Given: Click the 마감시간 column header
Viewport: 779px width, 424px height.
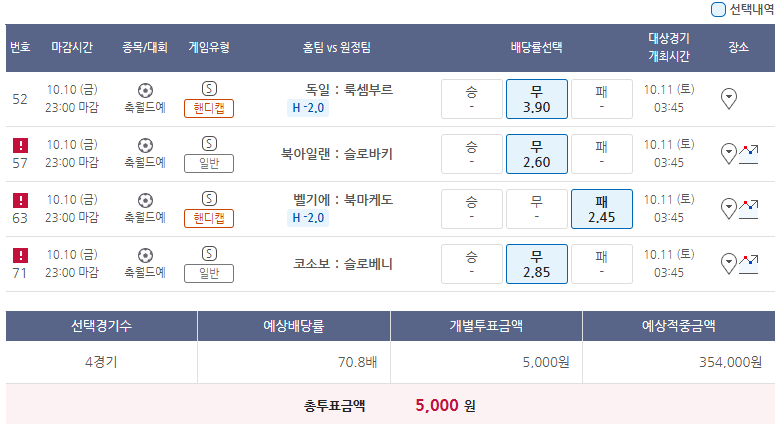Looking at the screenshot, I should coord(72,47).
